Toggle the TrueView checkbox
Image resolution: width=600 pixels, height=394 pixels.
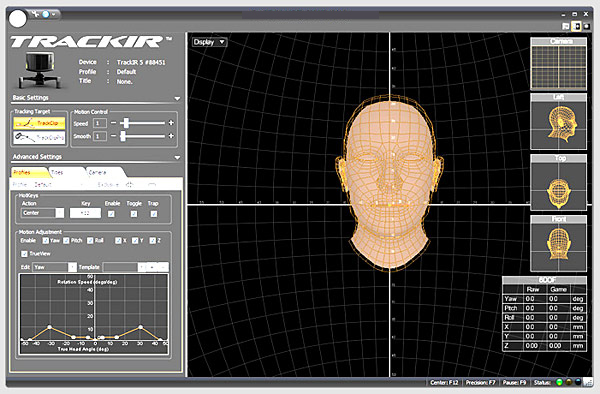coord(24,254)
